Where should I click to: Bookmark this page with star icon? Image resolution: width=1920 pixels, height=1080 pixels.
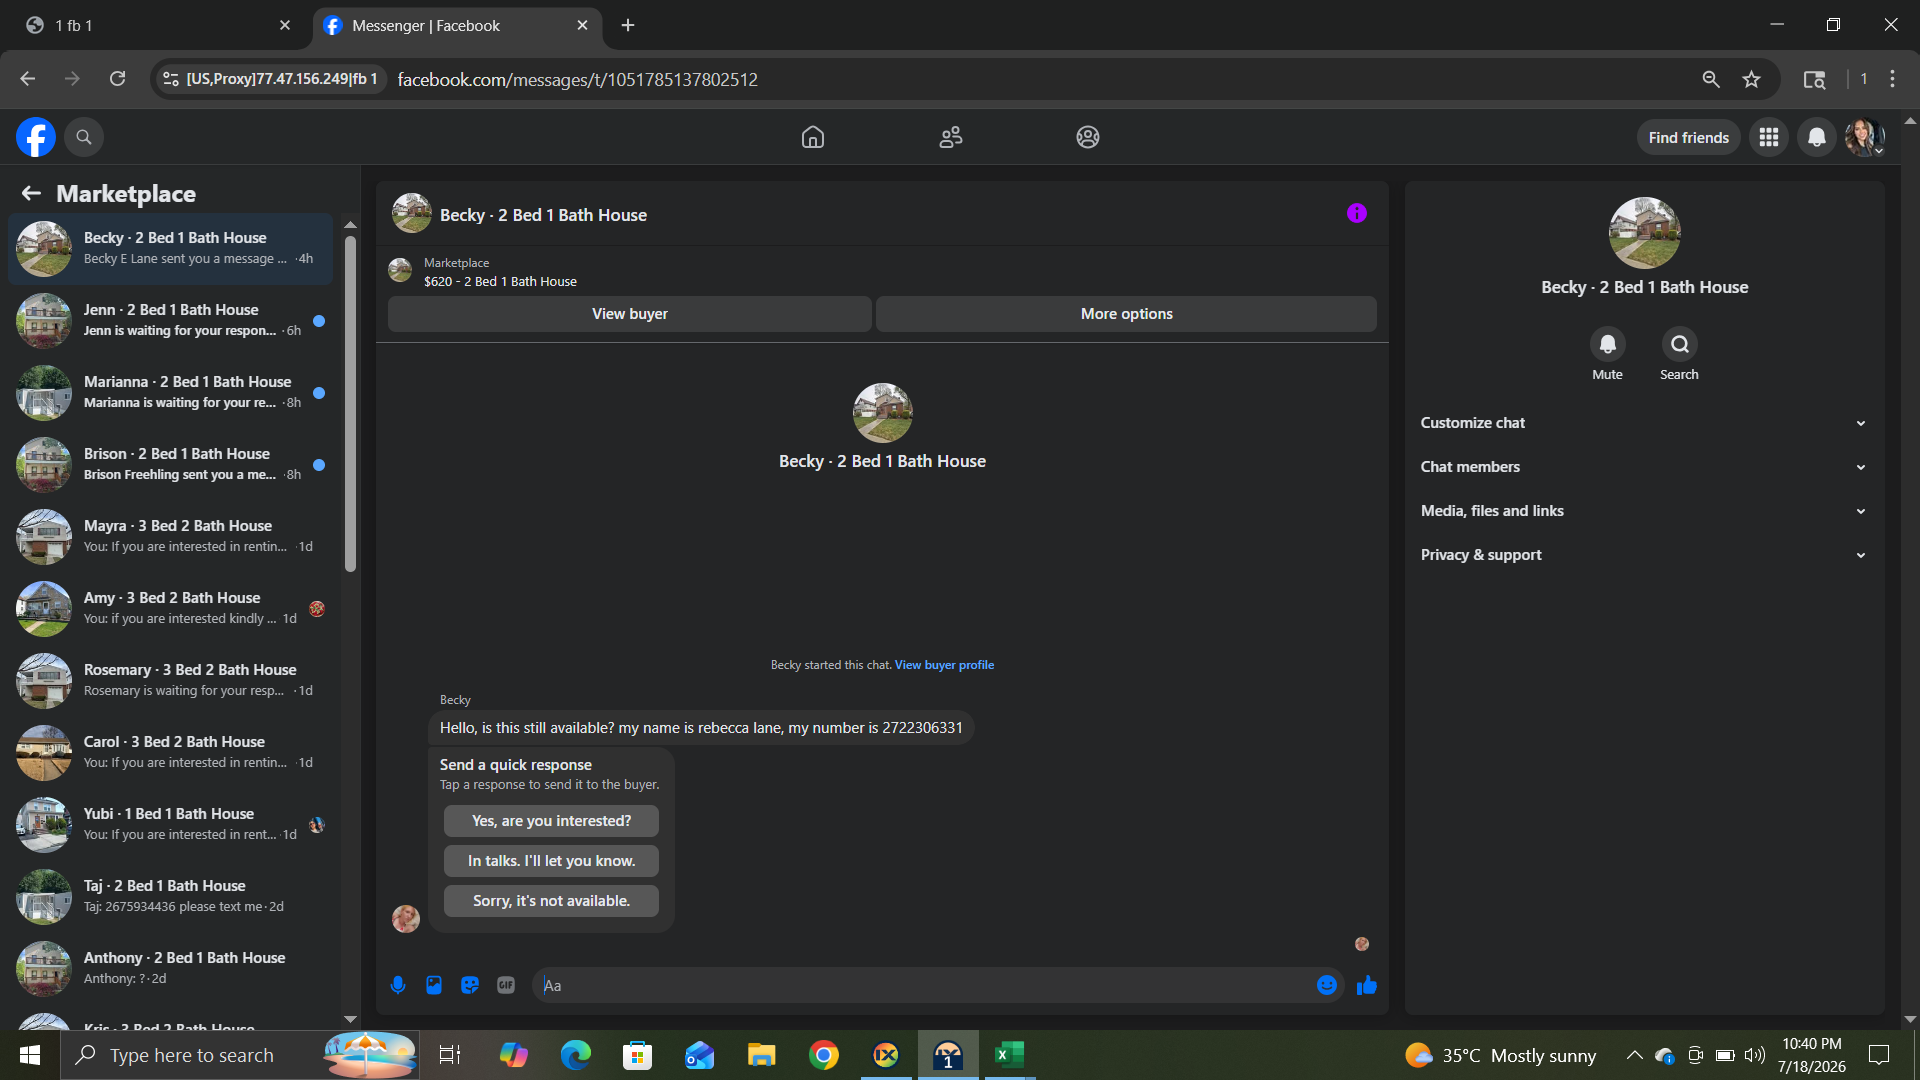click(x=1752, y=79)
